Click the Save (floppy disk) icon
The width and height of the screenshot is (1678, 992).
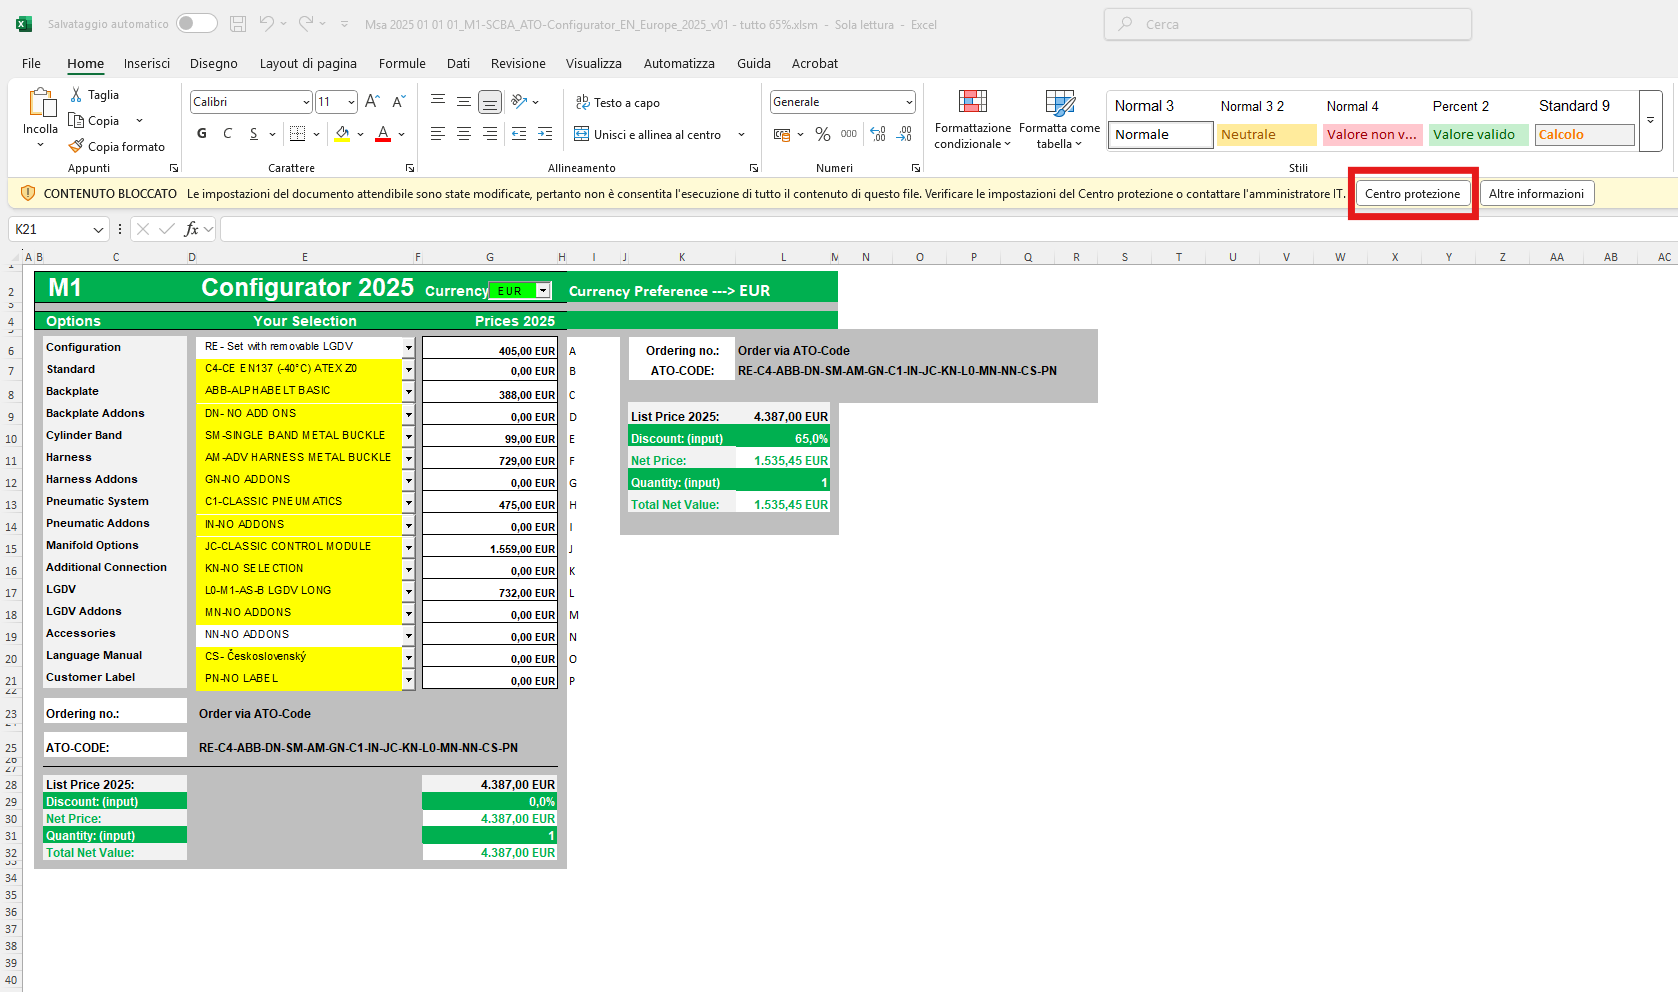click(x=238, y=24)
